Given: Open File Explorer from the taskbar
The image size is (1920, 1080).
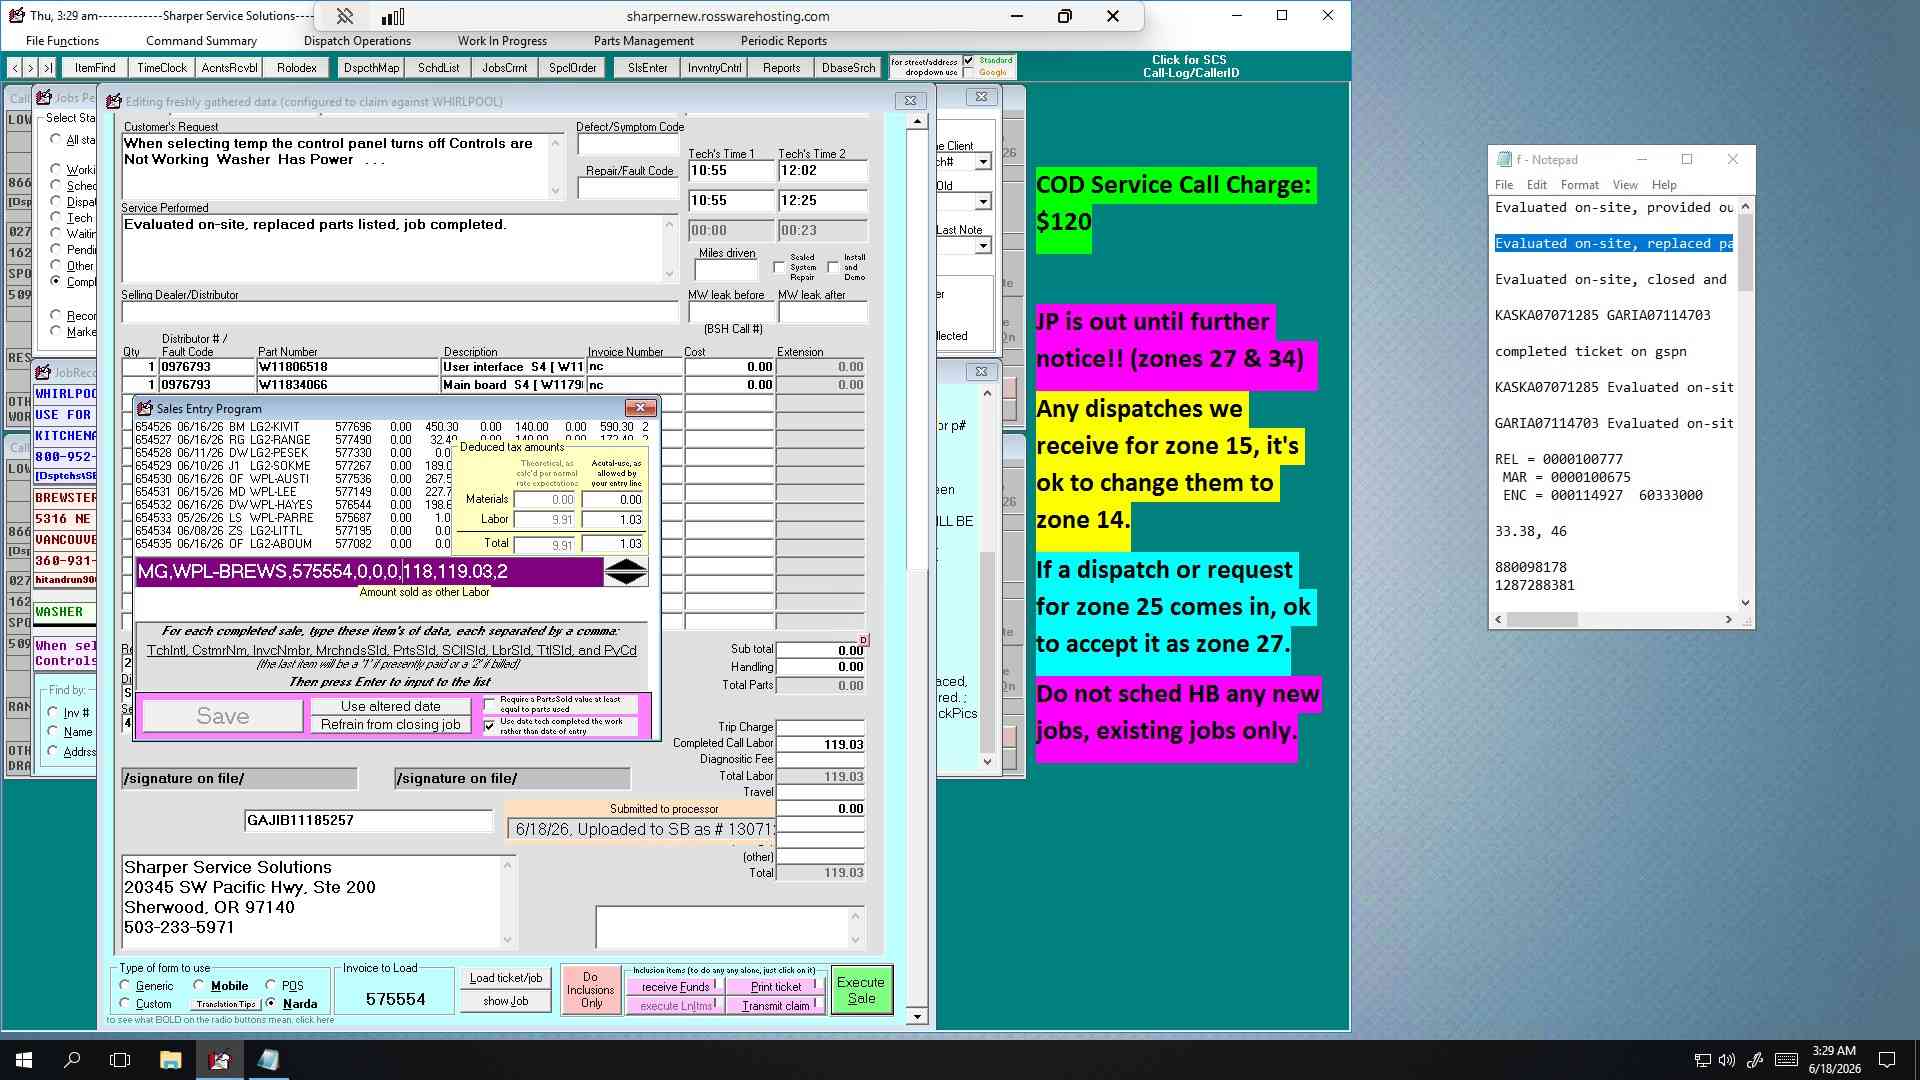Looking at the screenshot, I should 170,1060.
